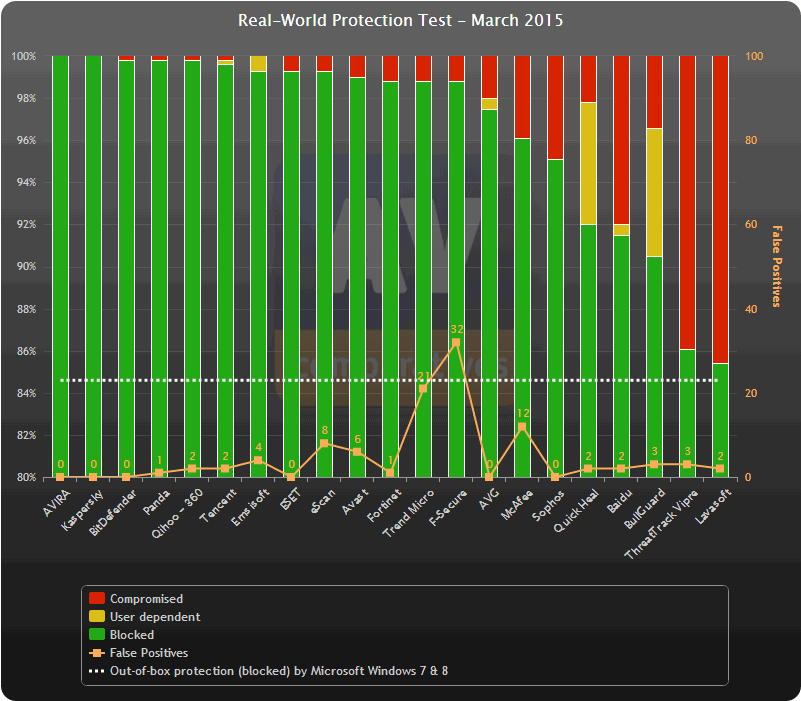Select the Sophos axis label
801x701 pixels.
[549, 505]
